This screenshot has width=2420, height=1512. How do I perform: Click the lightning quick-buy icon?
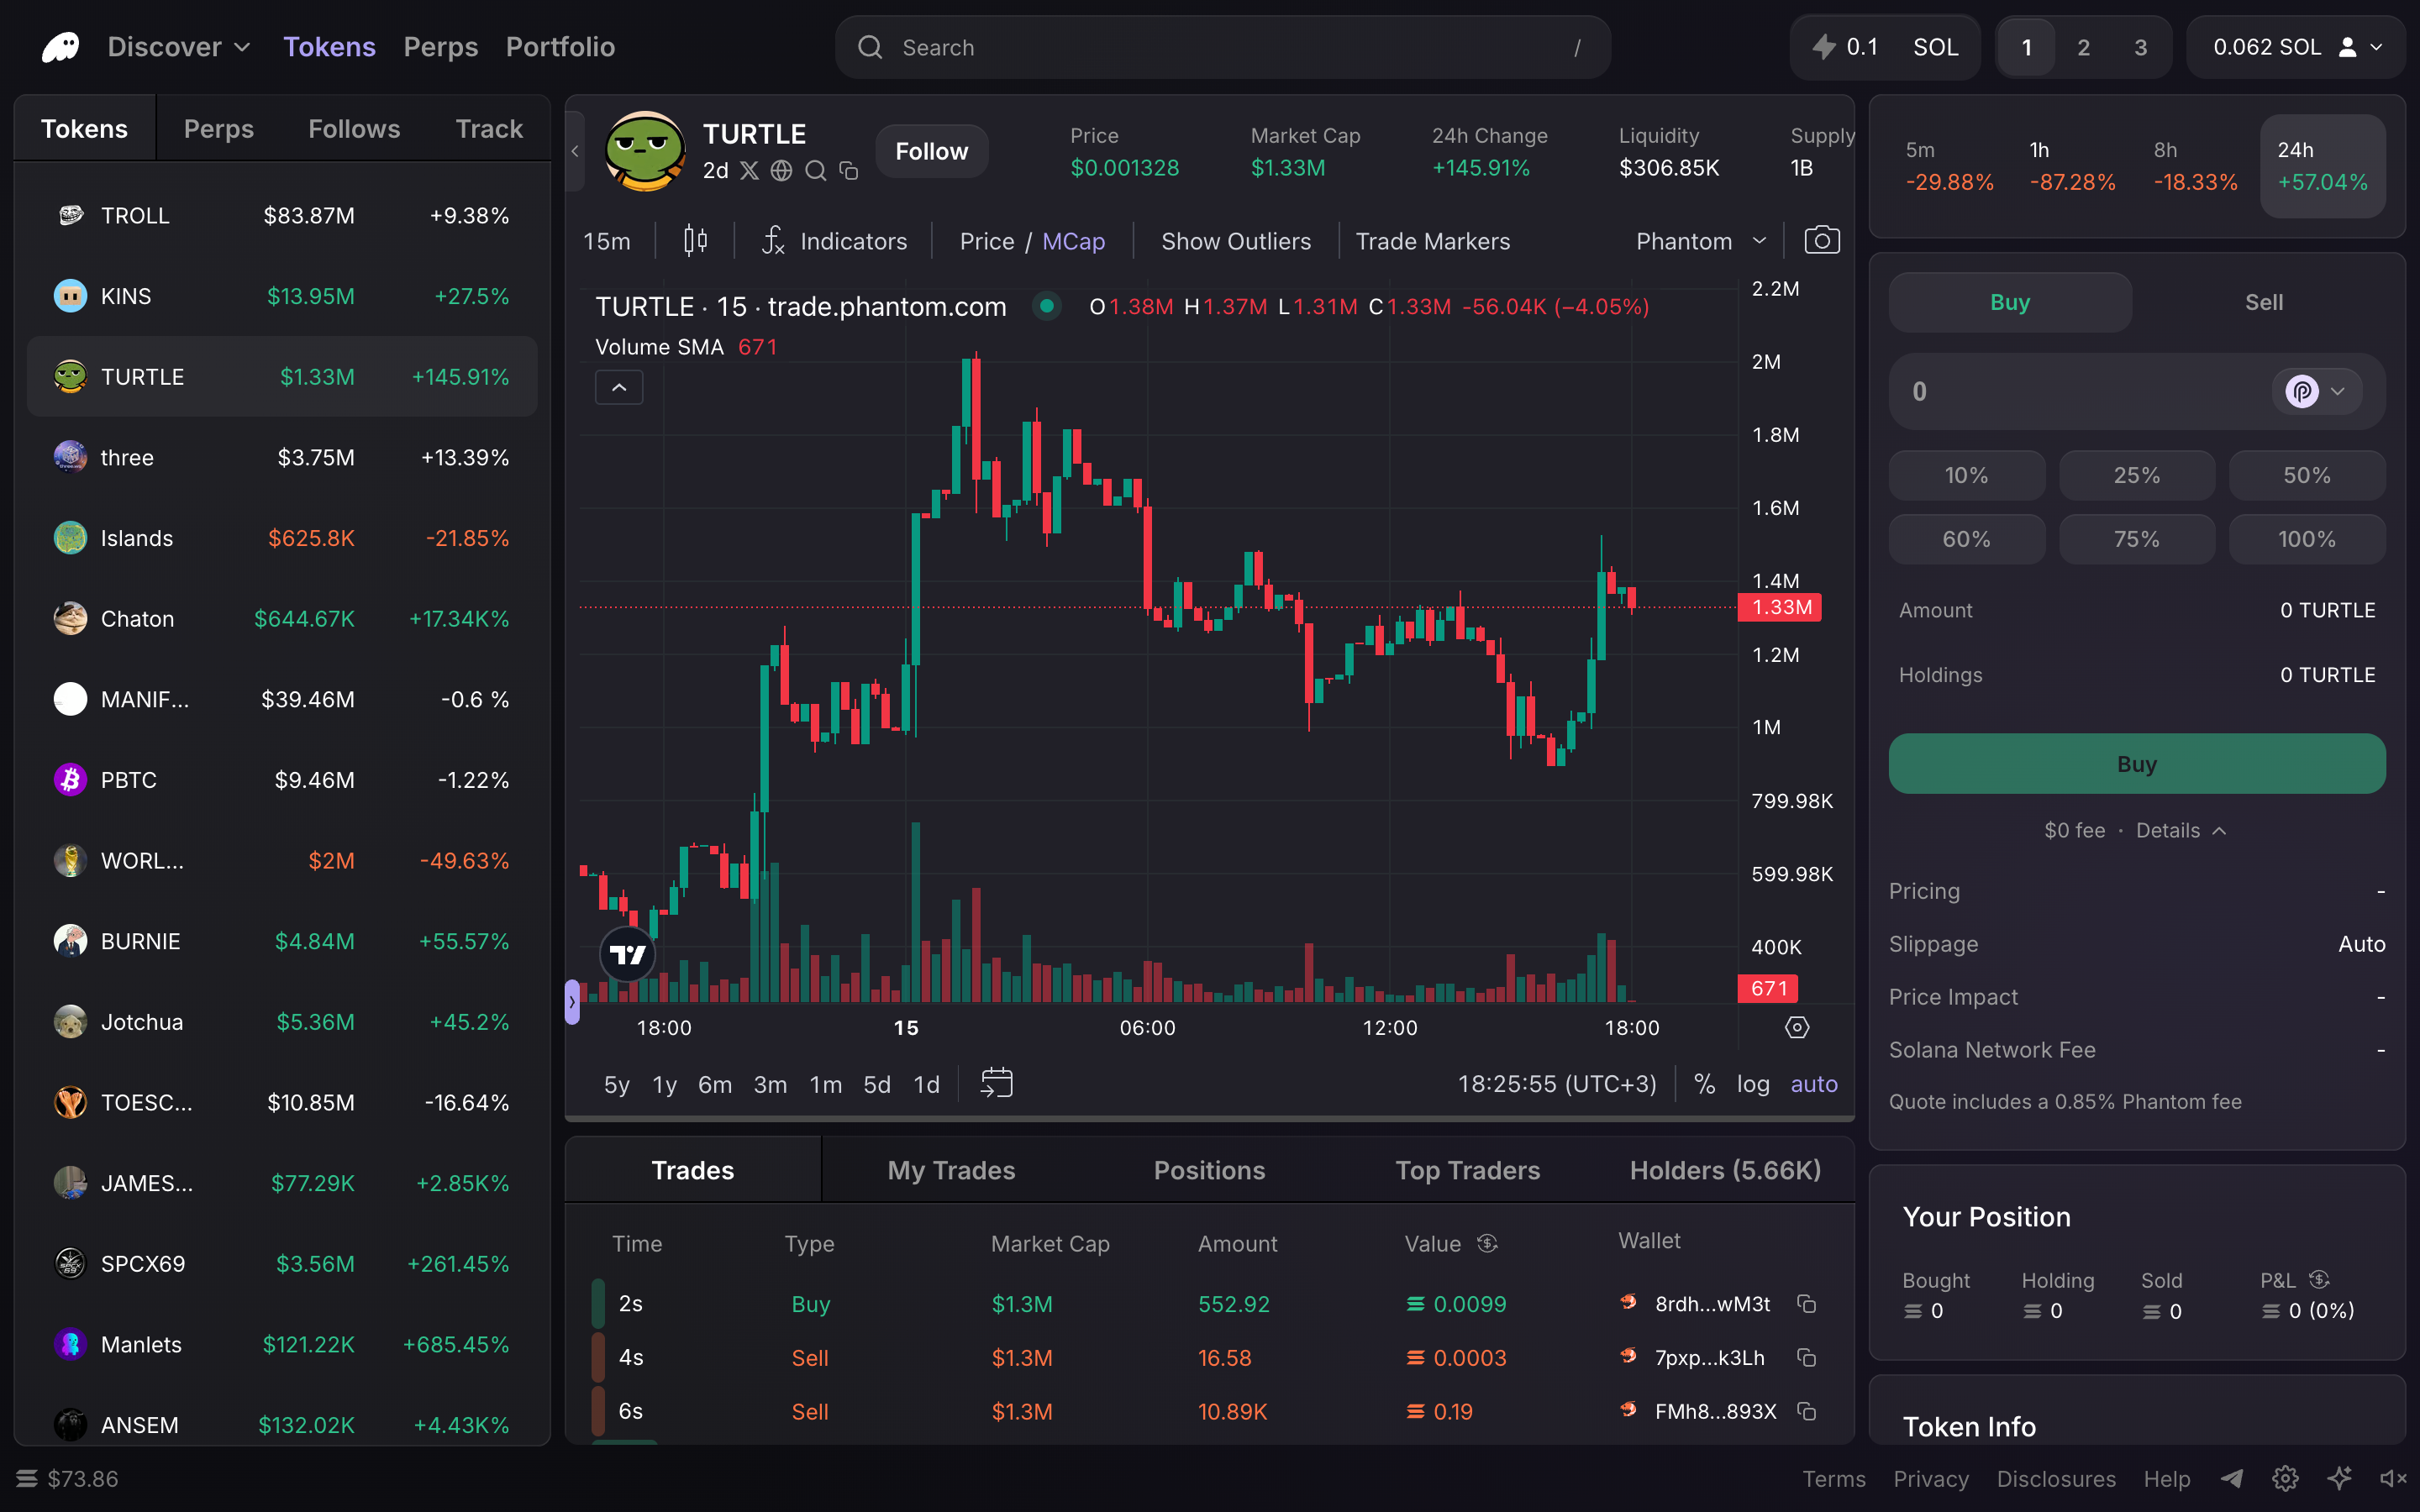pyautogui.click(x=1824, y=47)
